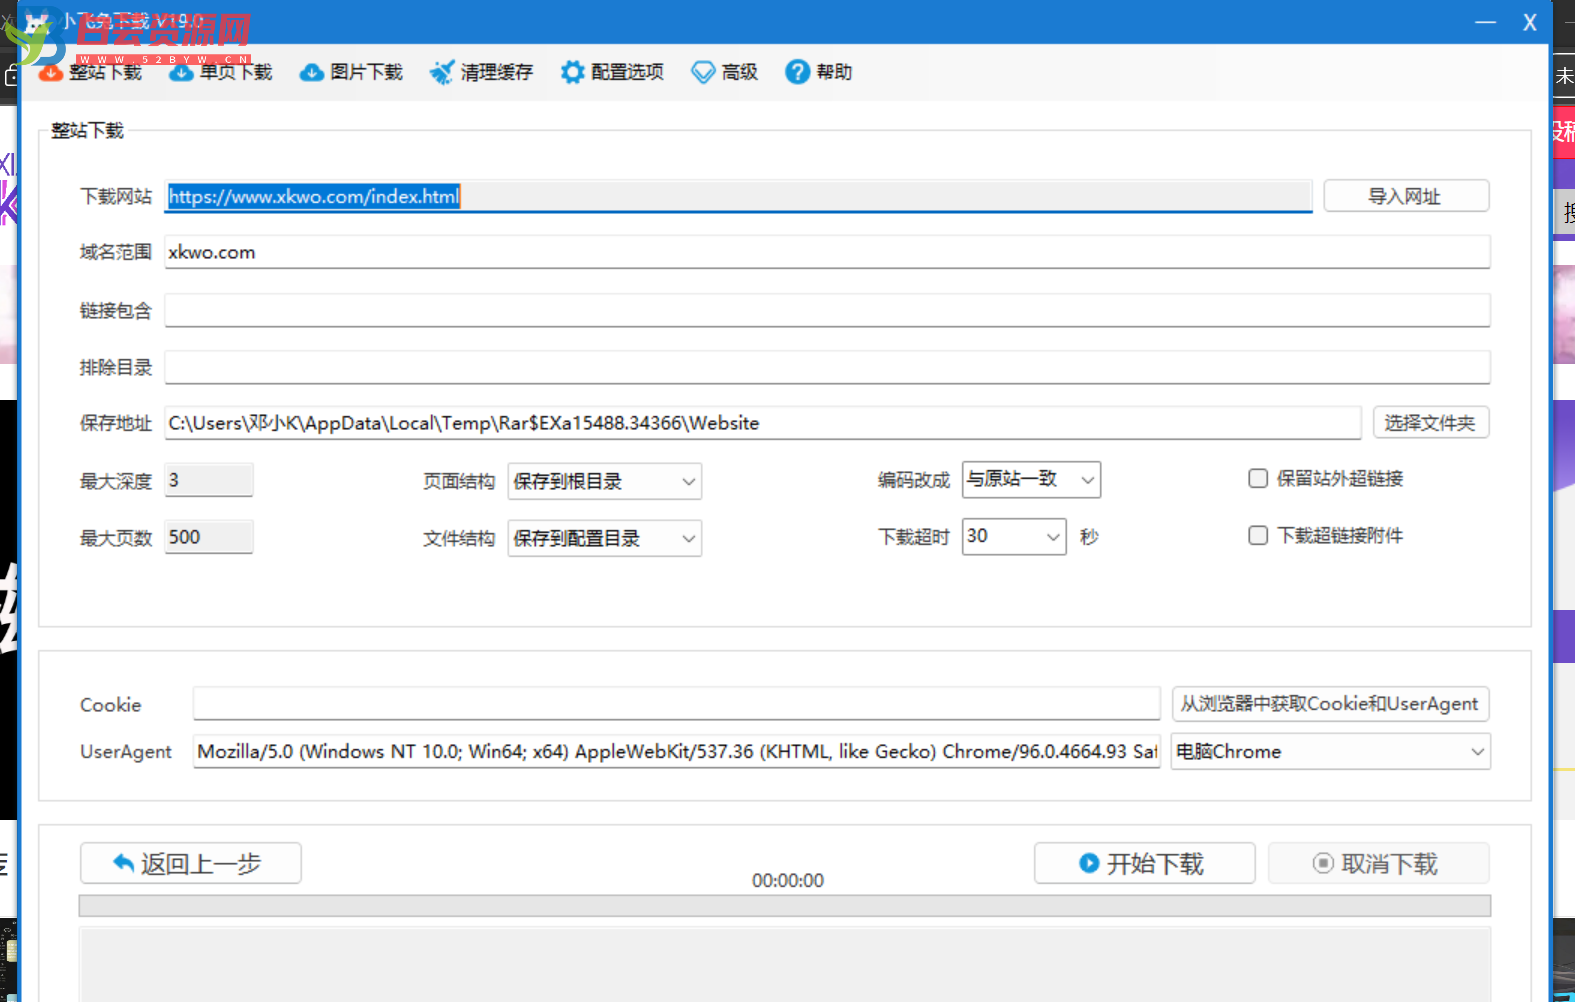Focus the 下载网站 URL field
The image size is (1575, 1002).
(738, 196)
